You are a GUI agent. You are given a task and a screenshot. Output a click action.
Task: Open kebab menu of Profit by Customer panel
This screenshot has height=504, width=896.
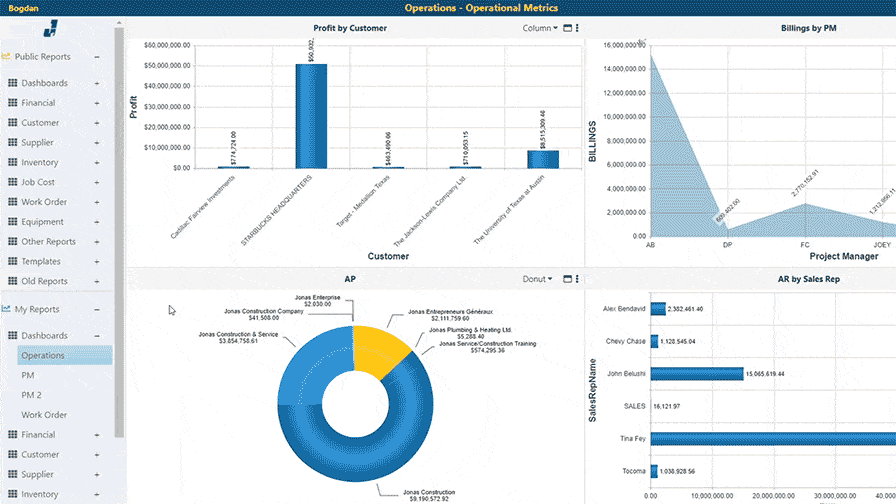[x=577, y=28]
